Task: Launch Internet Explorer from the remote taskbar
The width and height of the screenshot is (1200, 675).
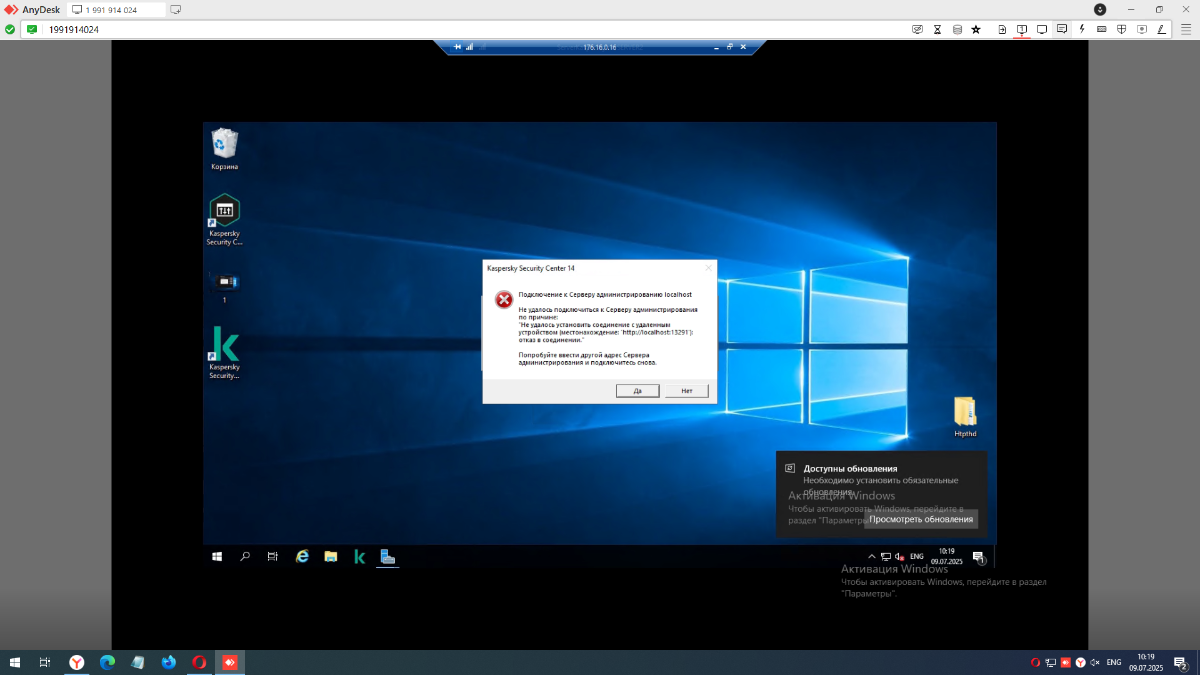Action: point(302,557)
